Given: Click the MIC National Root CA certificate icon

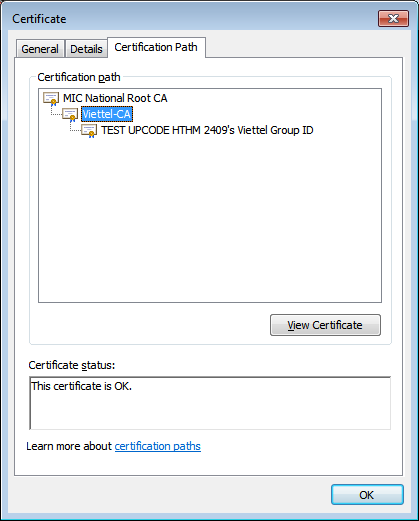Looking at the screenshot, I should coord(51,99).
